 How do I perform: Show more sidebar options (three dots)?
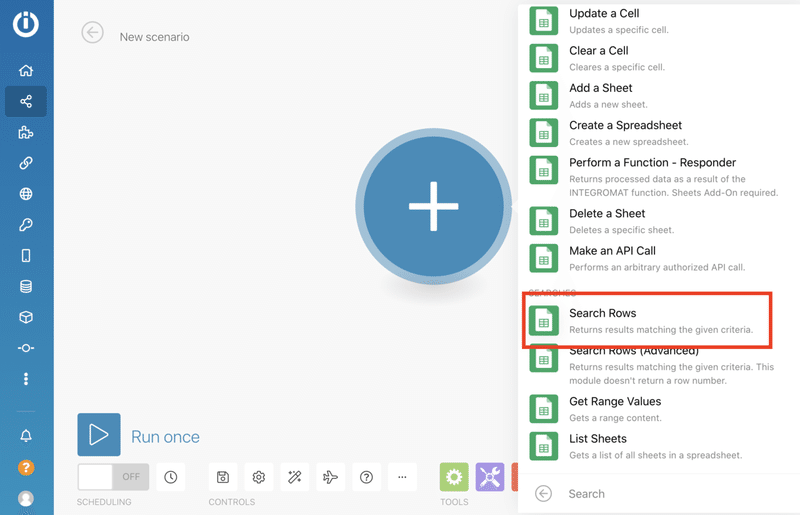(x=26, y=379)
